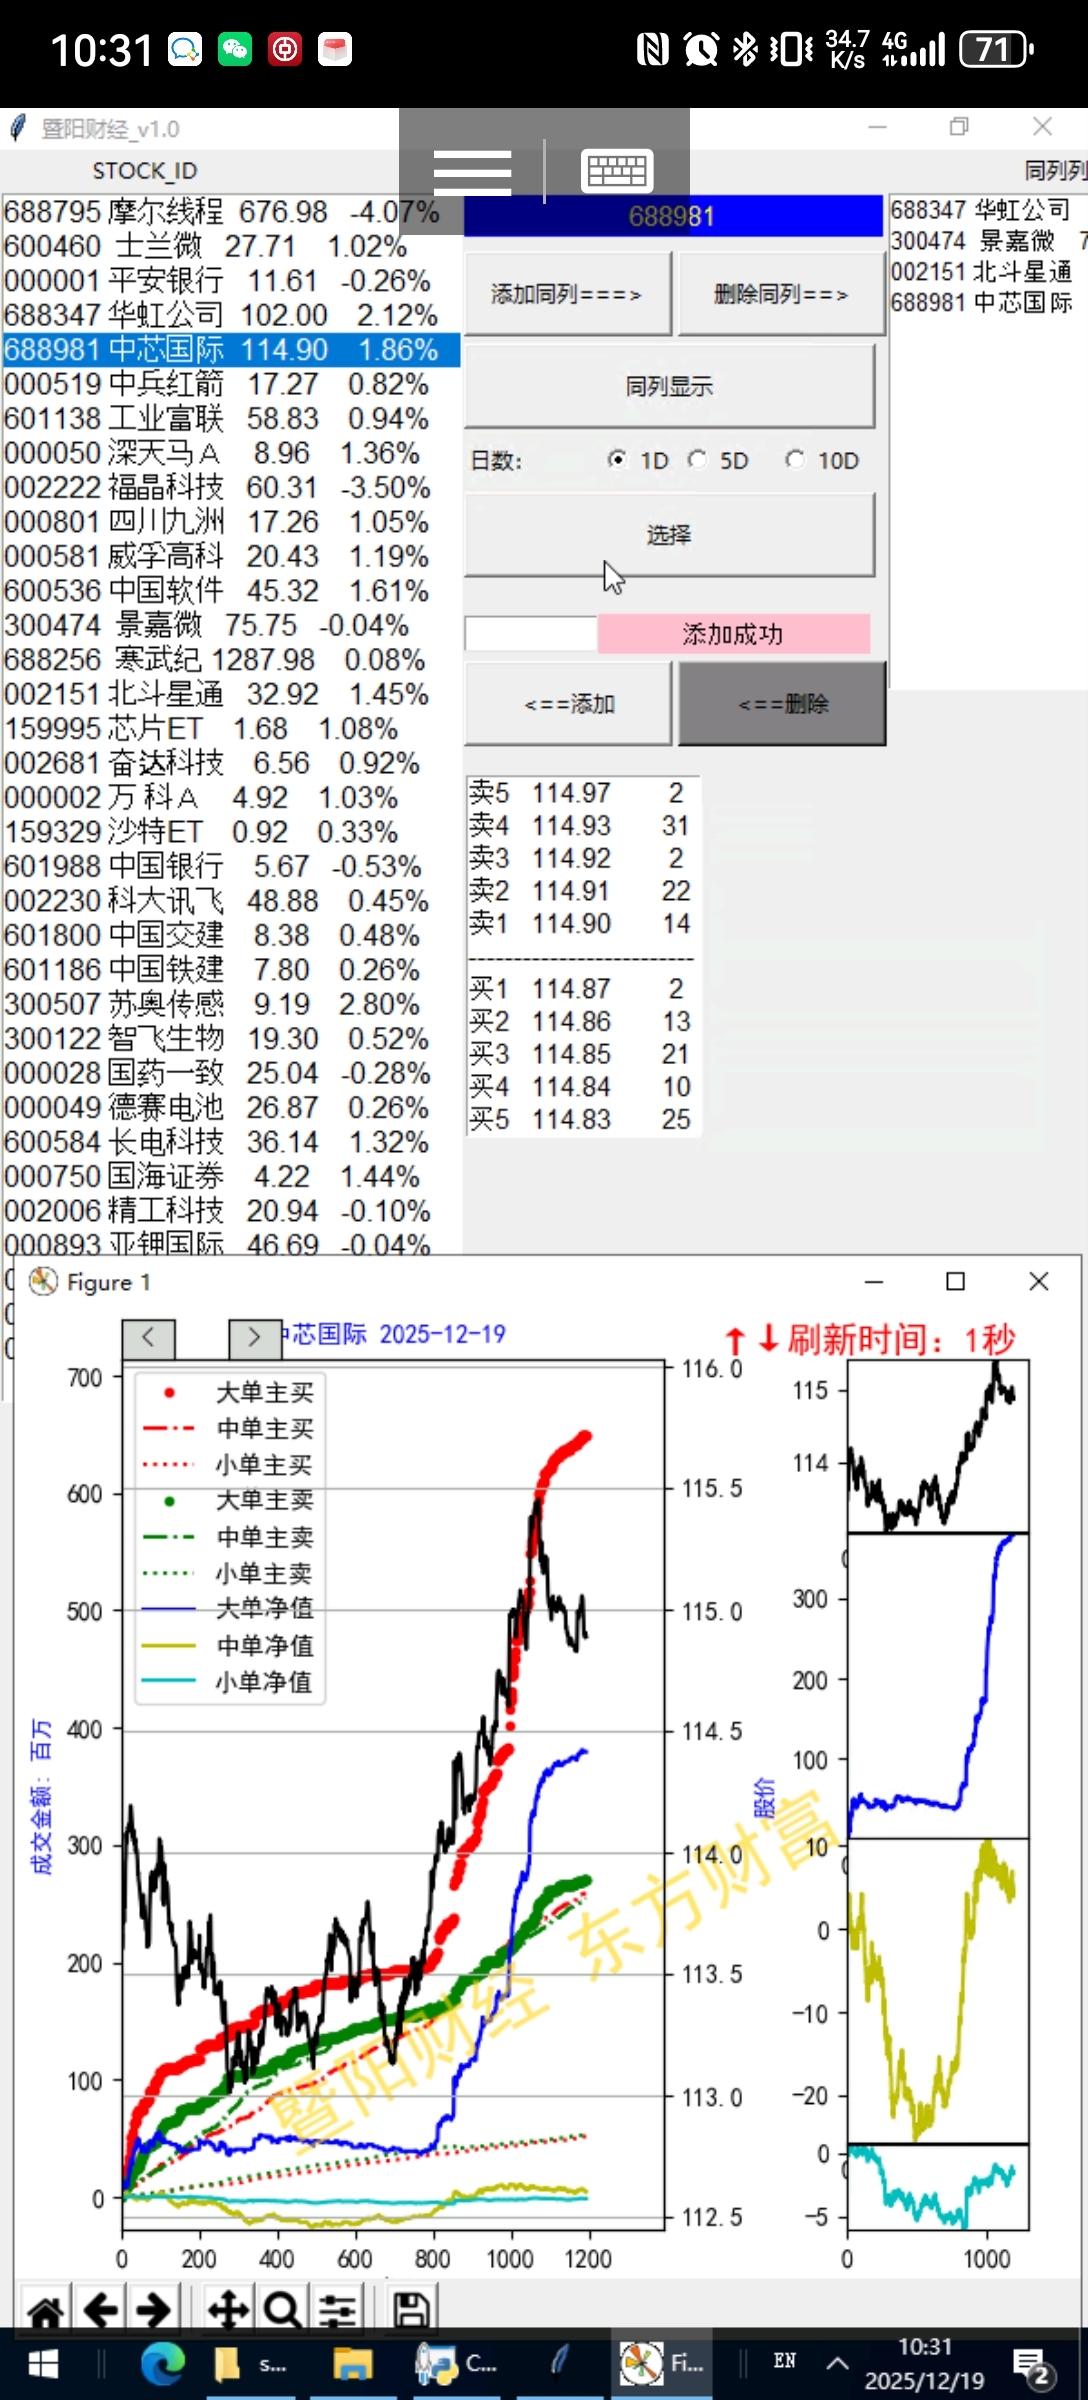Click 添加同列===> button
This screenshot has width=1088, height=2400.
(x=567, y=294)
